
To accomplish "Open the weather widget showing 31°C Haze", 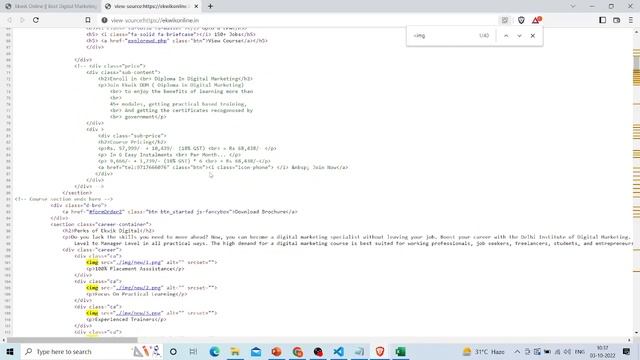I will coord(484,351).
